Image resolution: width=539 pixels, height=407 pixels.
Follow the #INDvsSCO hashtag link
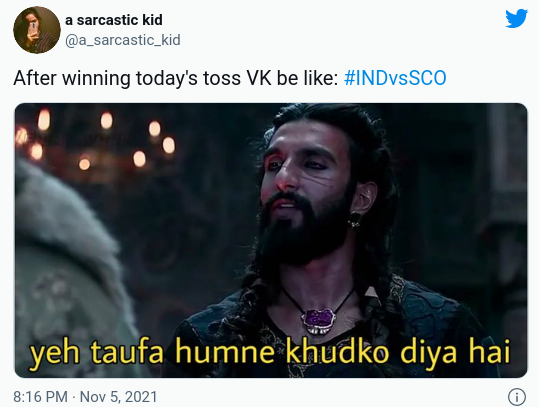pos(395,78)
